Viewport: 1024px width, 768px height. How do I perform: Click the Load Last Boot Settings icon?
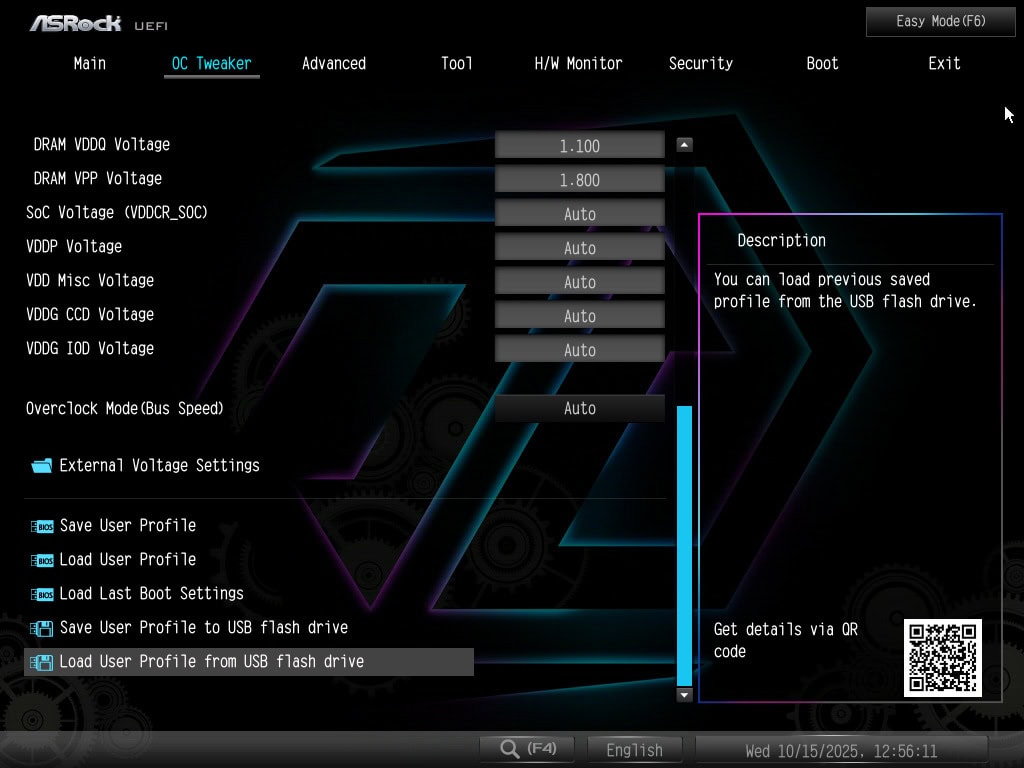pyautogui.click(x=42, y=594)
